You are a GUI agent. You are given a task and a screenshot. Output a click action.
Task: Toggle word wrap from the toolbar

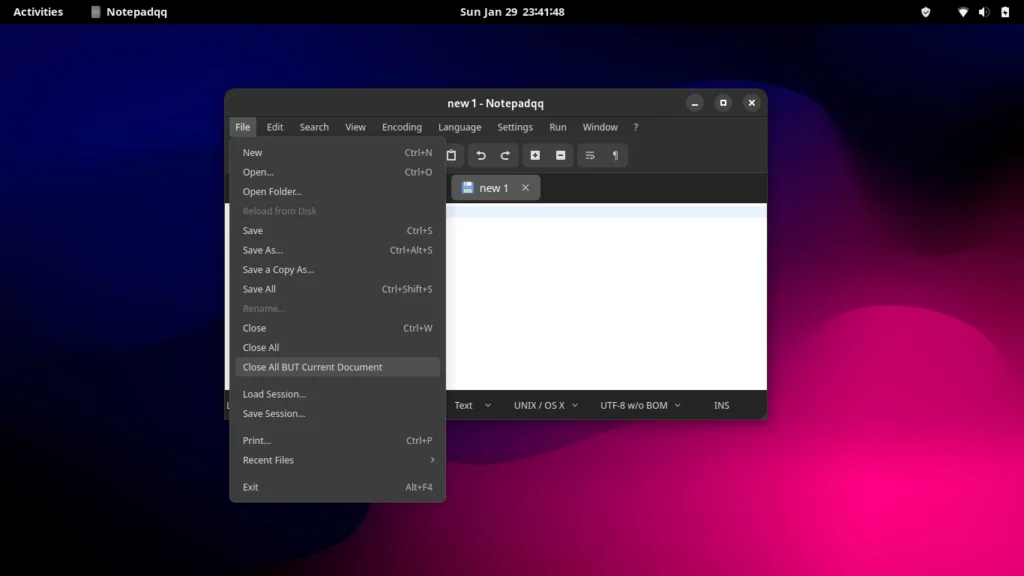(589, 155)
